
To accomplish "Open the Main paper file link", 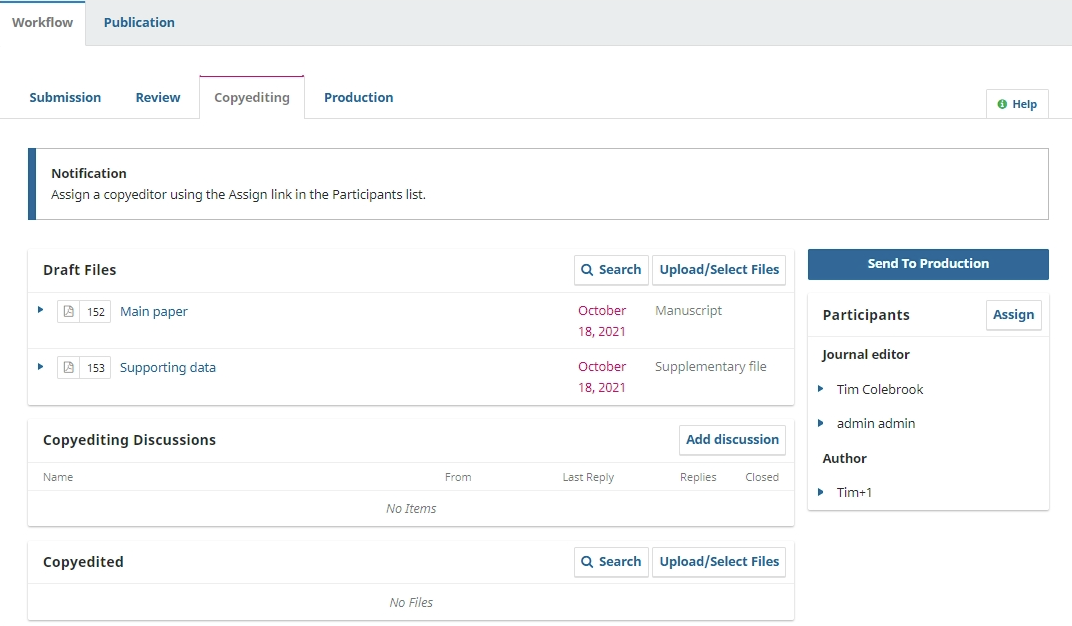I will pos(154,312).
